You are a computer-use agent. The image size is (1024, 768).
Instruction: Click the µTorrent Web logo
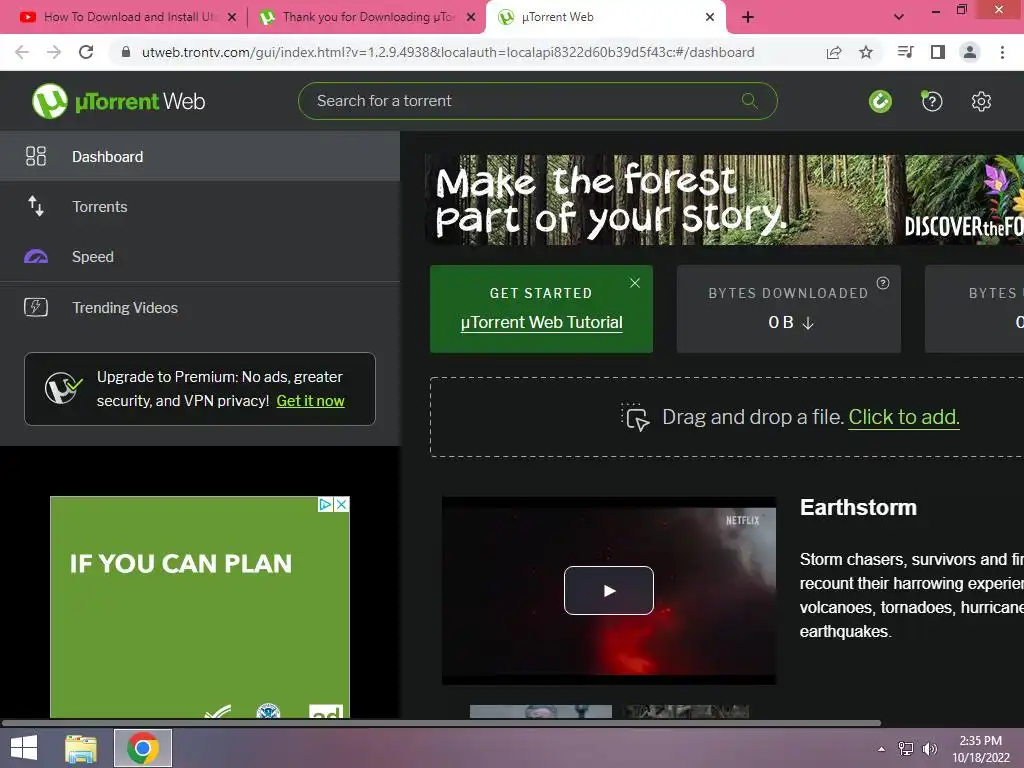click(119, 101)
